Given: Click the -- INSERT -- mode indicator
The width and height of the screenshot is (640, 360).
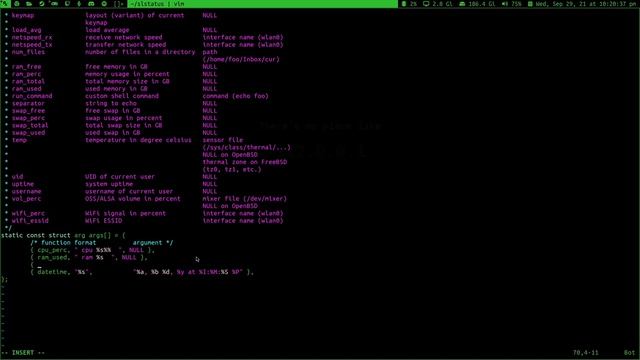Looking at the screenshot, I should (23, 353).
